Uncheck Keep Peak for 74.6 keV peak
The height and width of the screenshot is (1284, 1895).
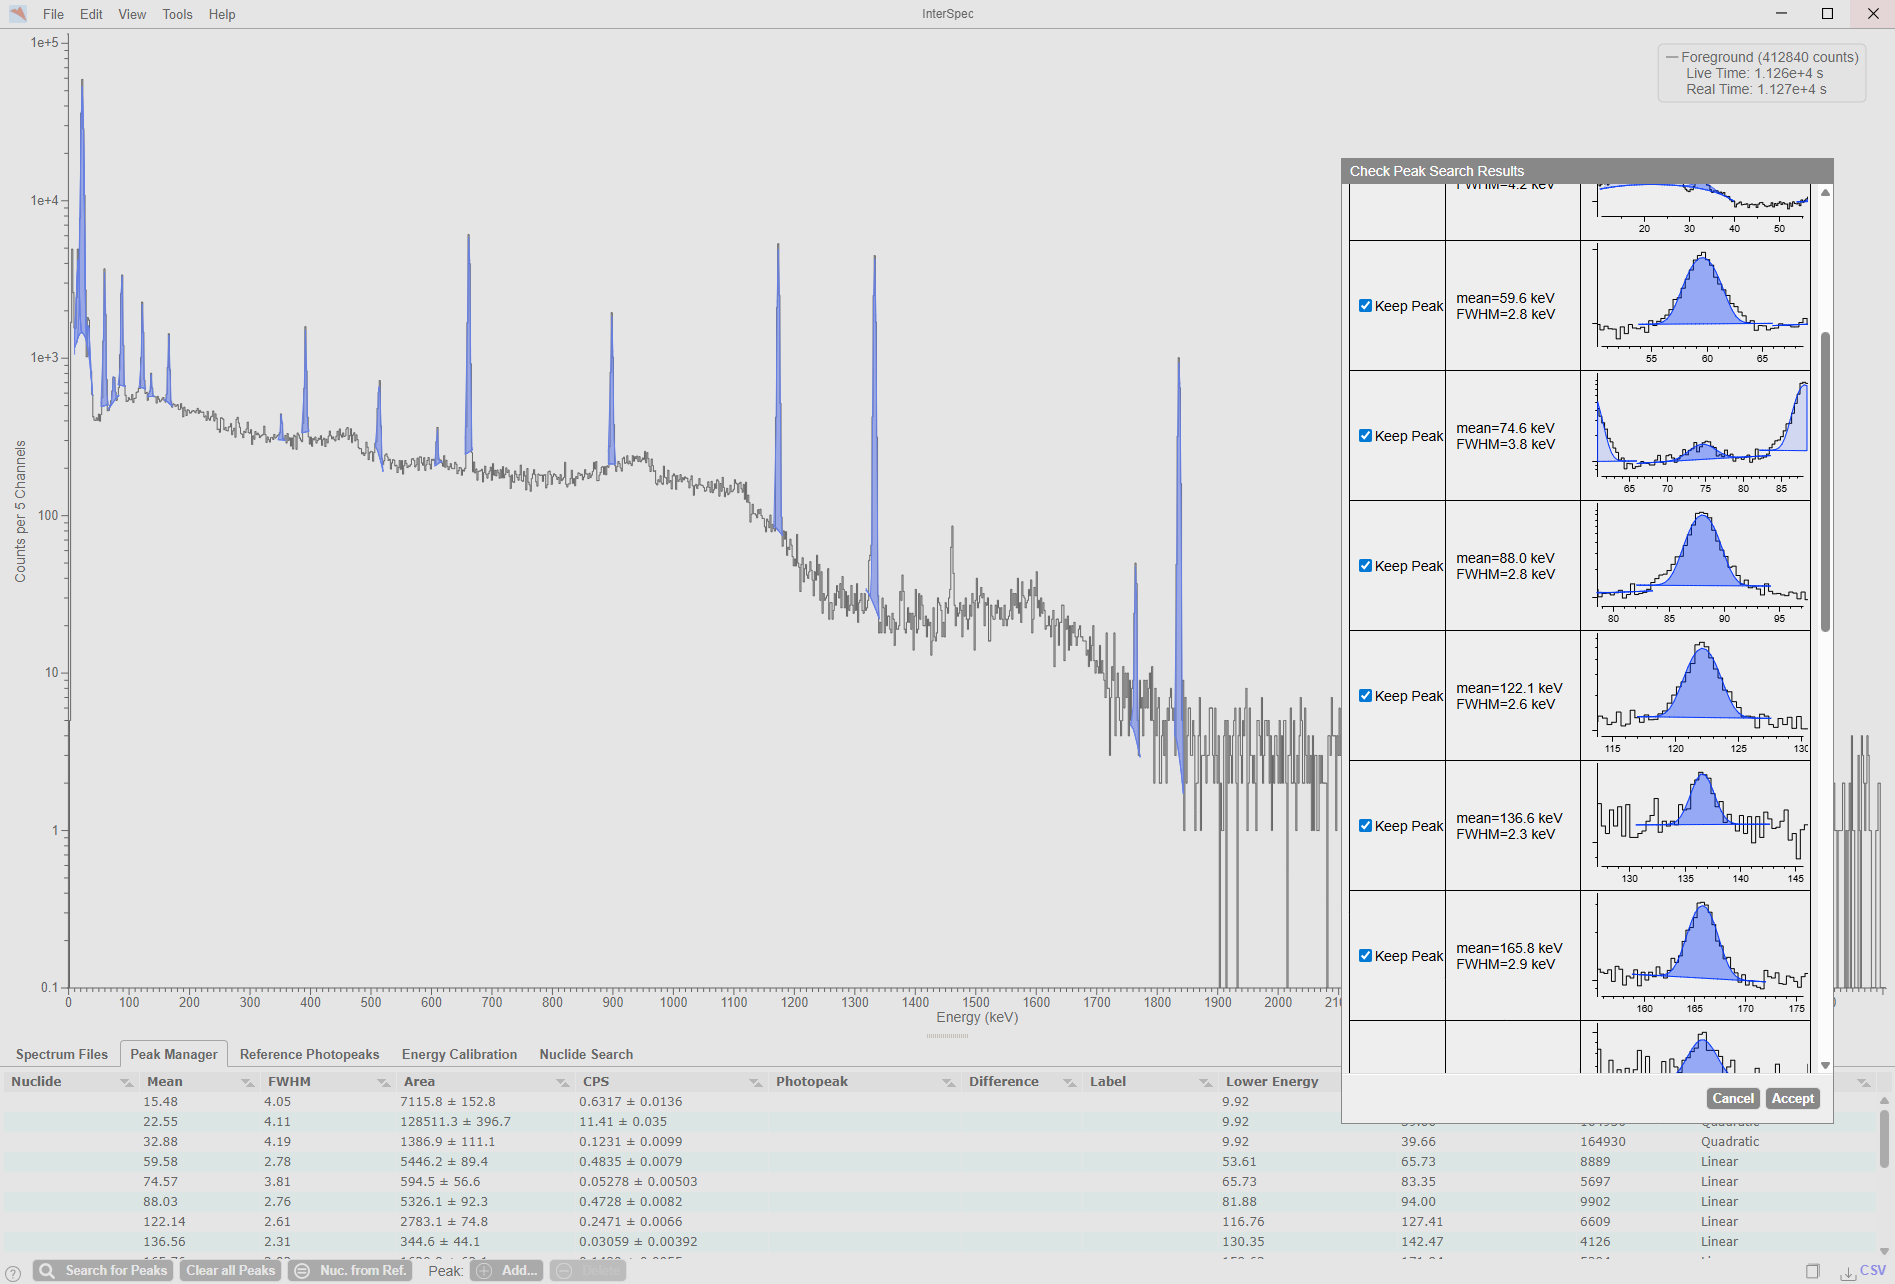[1365, 436]
